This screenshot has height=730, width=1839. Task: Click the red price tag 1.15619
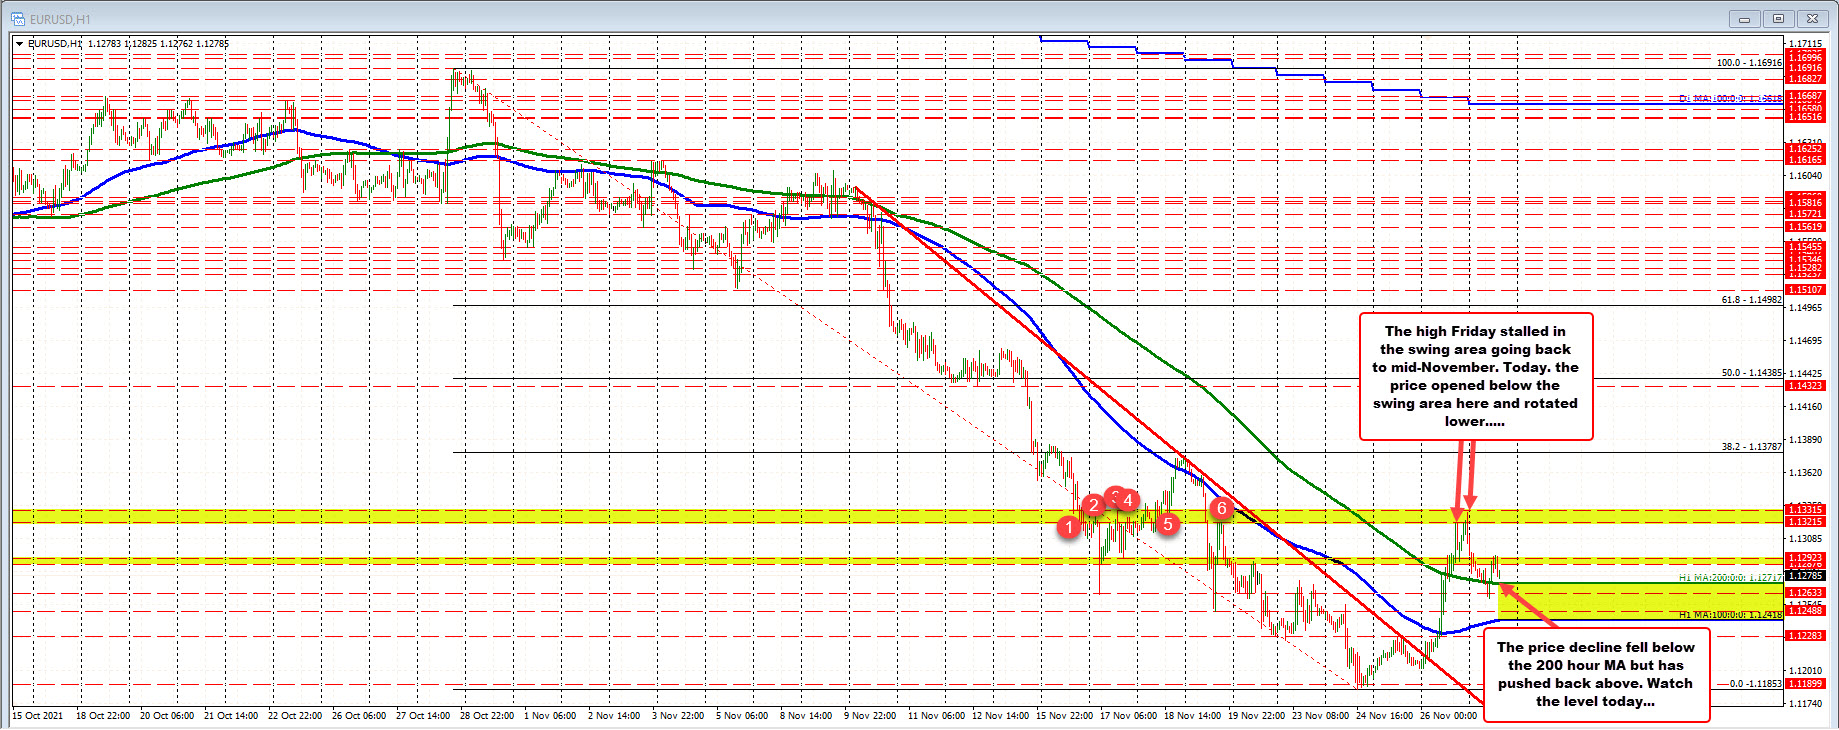(x=1805, y=227)
